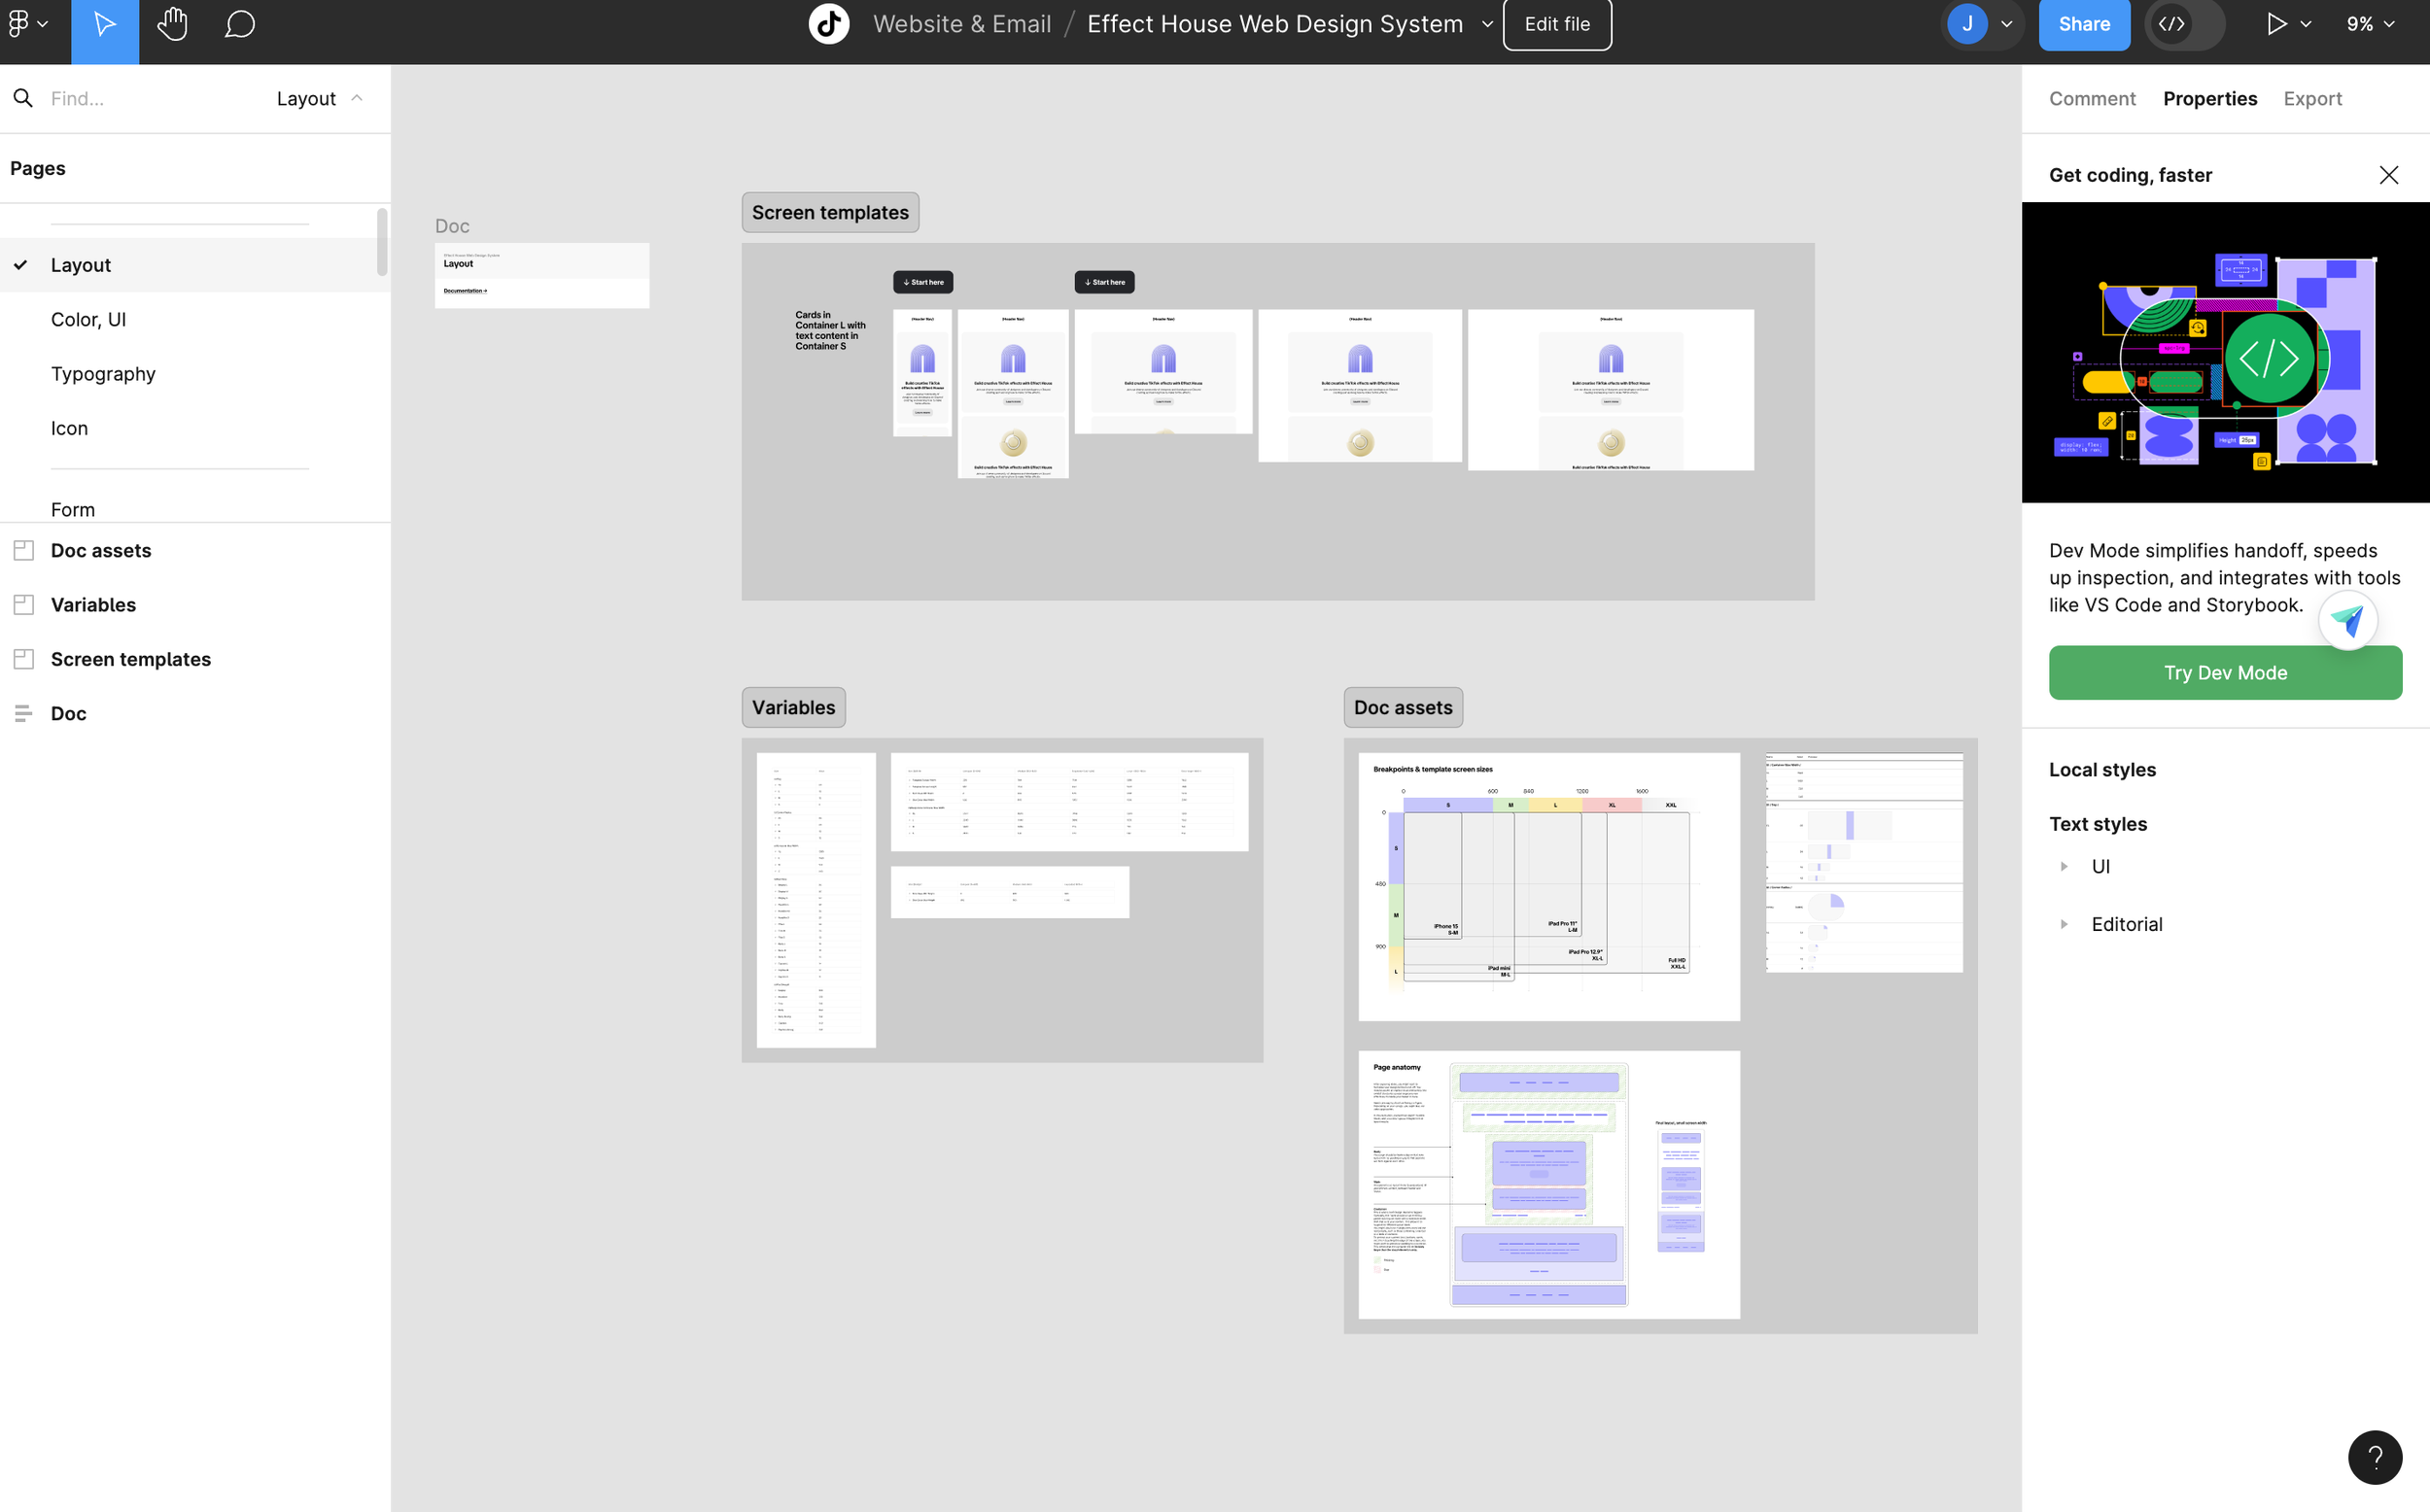2430x1512 pixels.
Task: Click the Edit file button
Action: [1556, 24]
